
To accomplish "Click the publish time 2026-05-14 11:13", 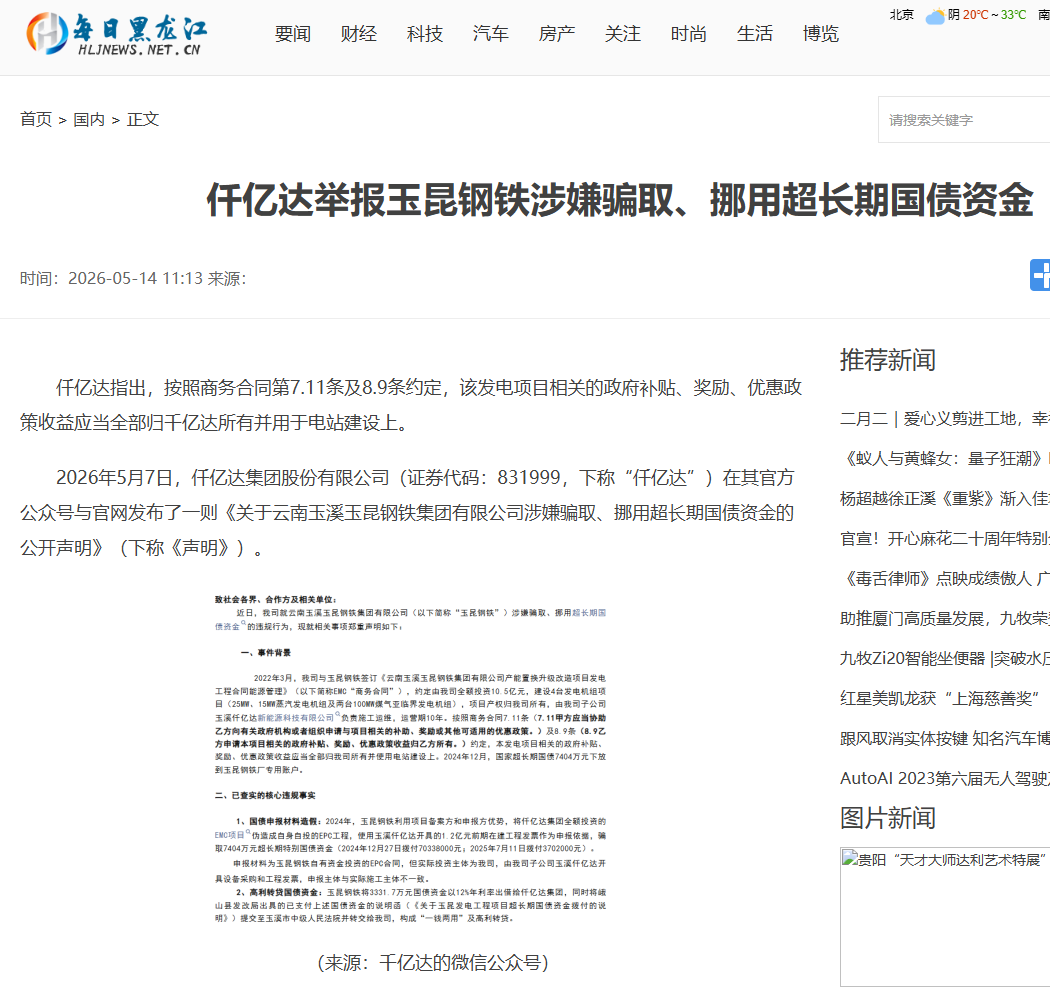I will (x=135, y=279).
